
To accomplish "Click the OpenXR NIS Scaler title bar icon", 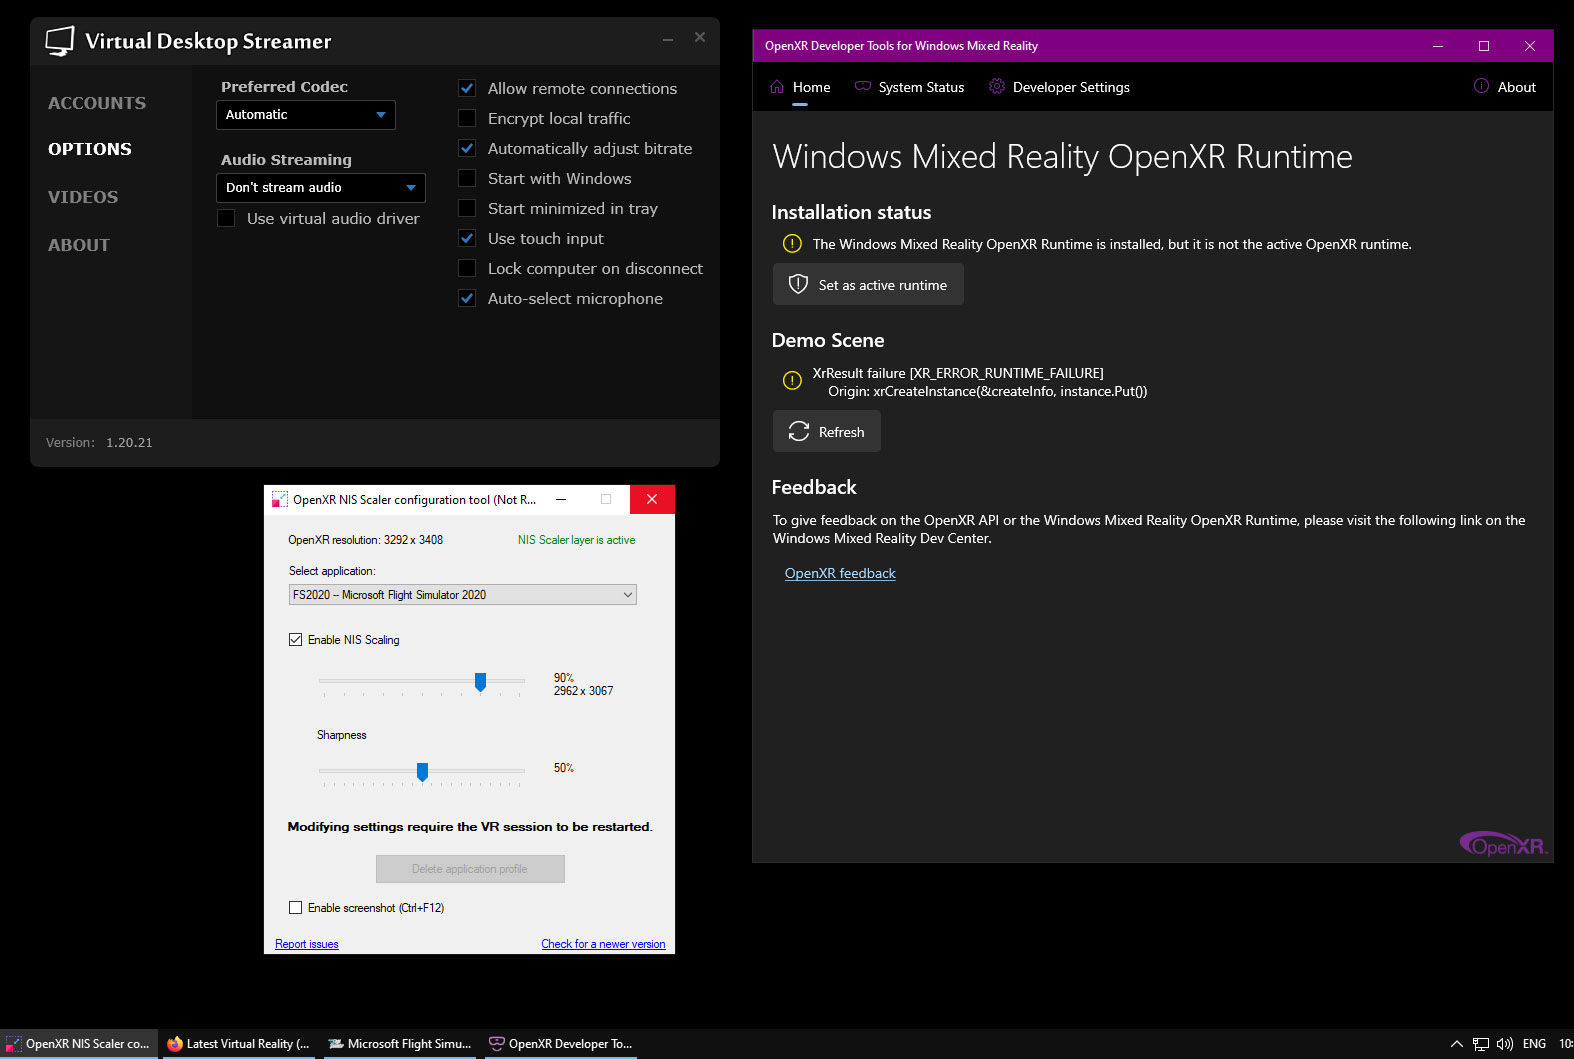I will [280, 500].
